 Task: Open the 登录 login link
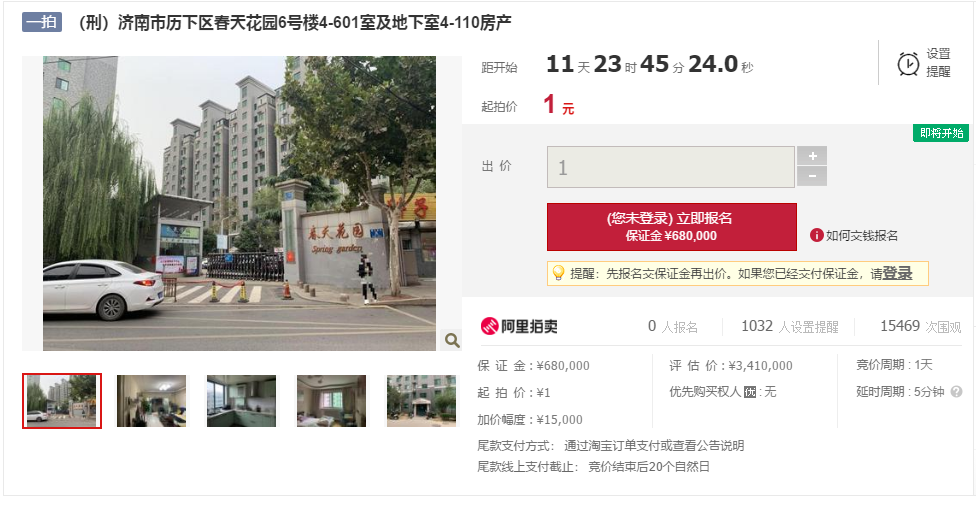[x=898, y=273]
